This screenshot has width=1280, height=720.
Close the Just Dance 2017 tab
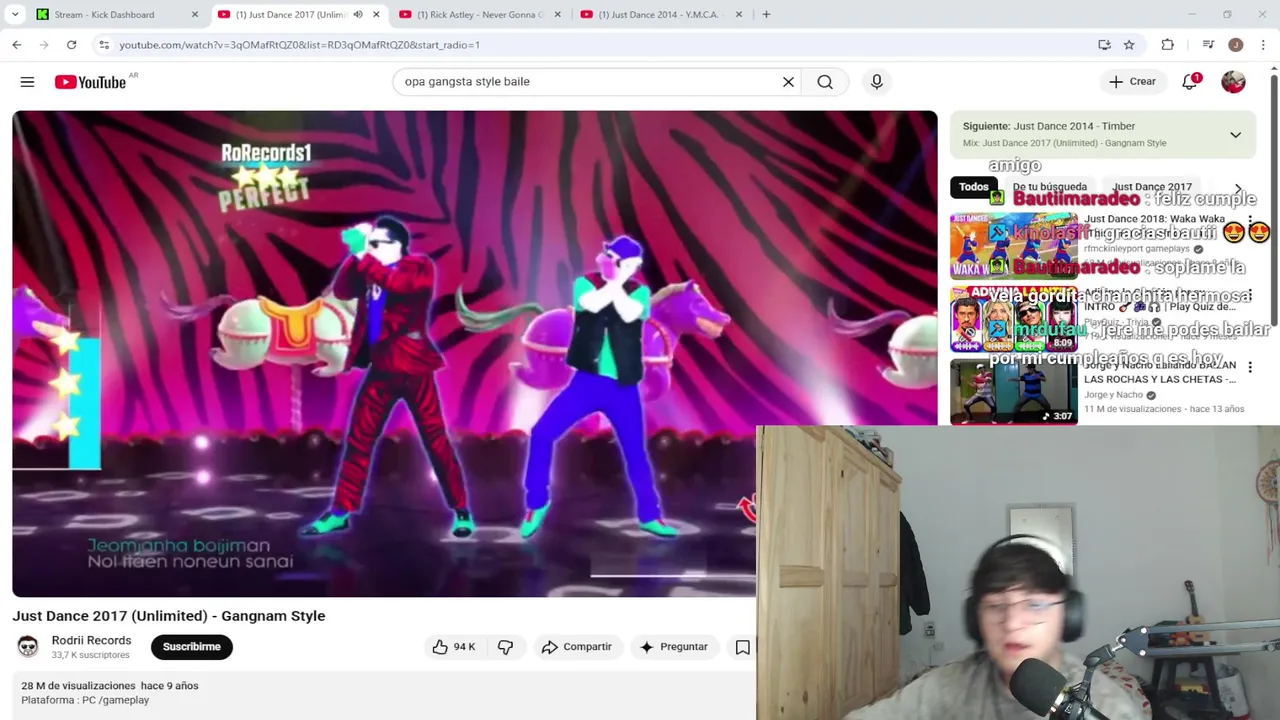click(376, 14)
